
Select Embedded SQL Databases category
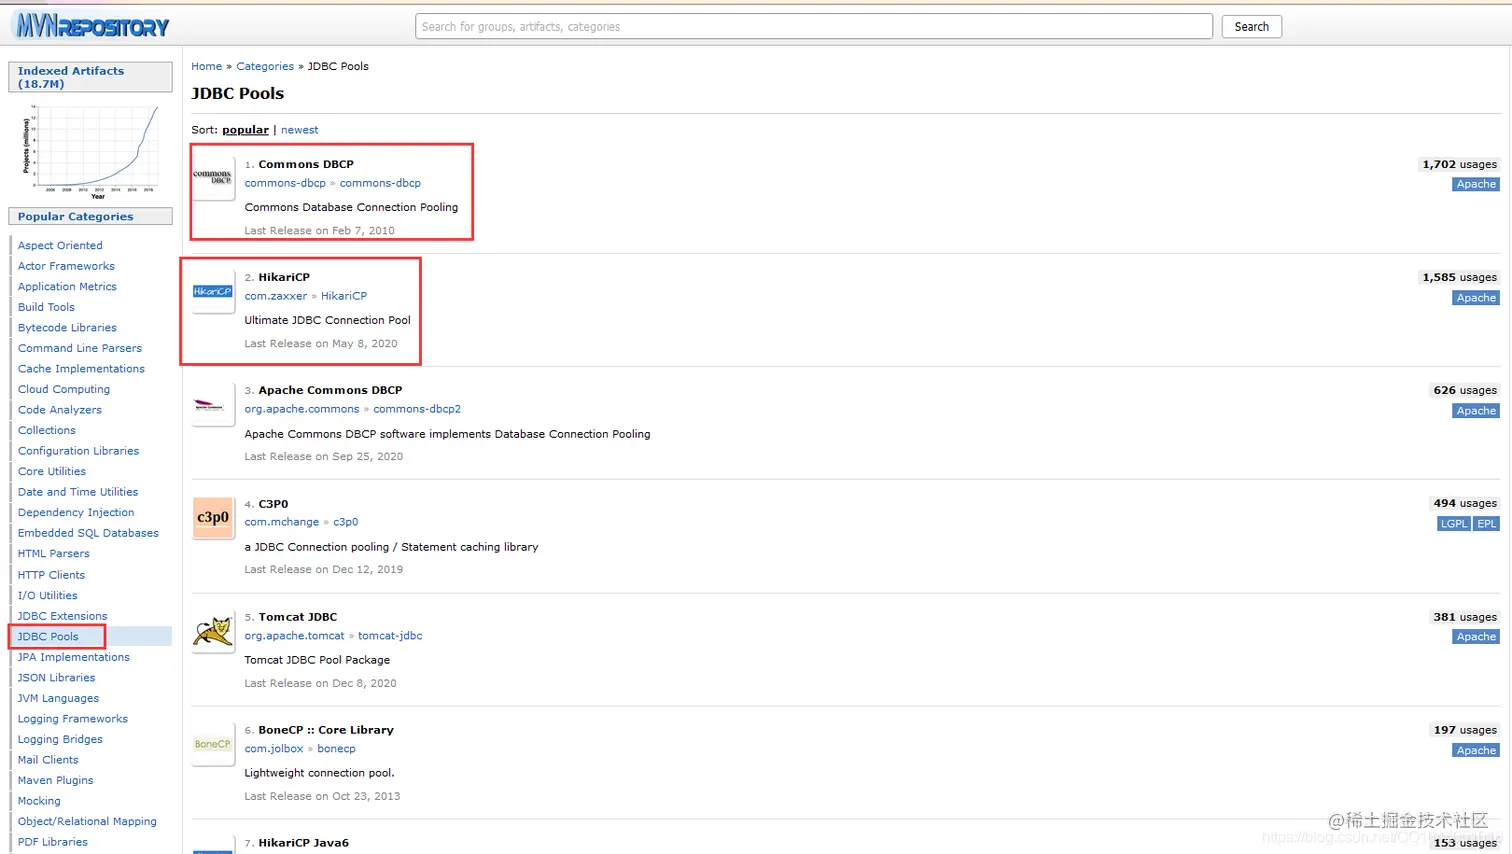point(88,533)
